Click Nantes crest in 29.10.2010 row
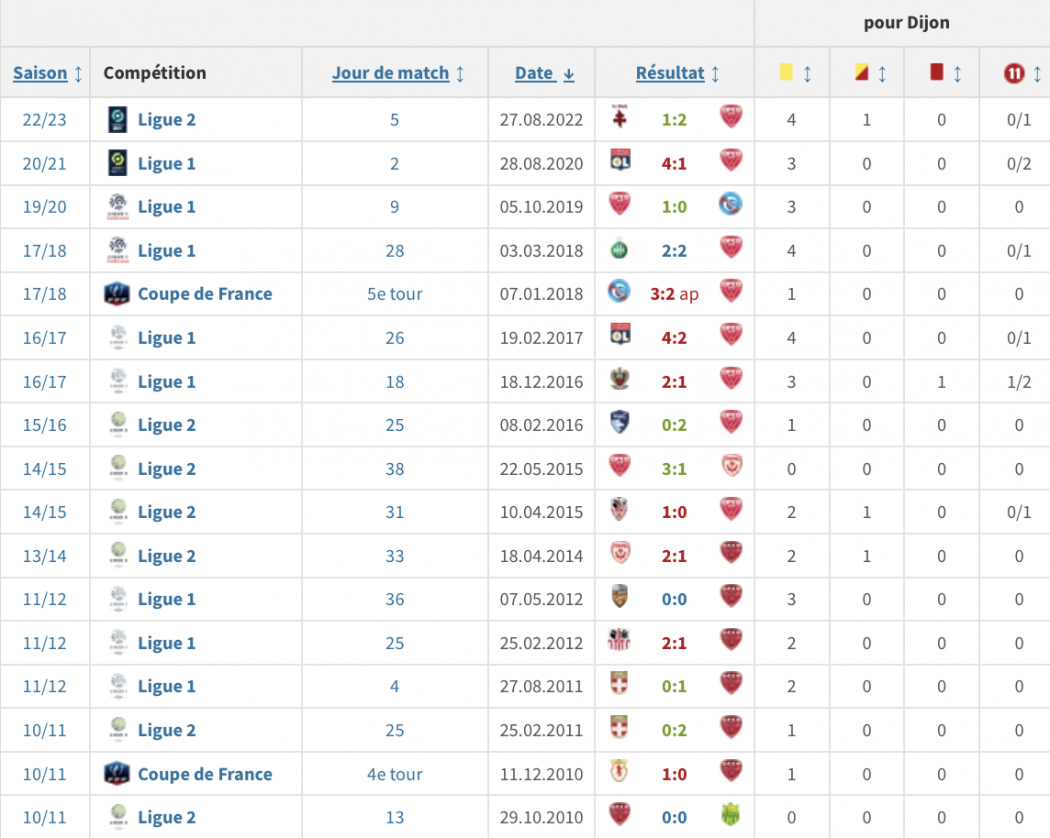This screenshot has height=838, width=1050. click(x=731, y=814)
